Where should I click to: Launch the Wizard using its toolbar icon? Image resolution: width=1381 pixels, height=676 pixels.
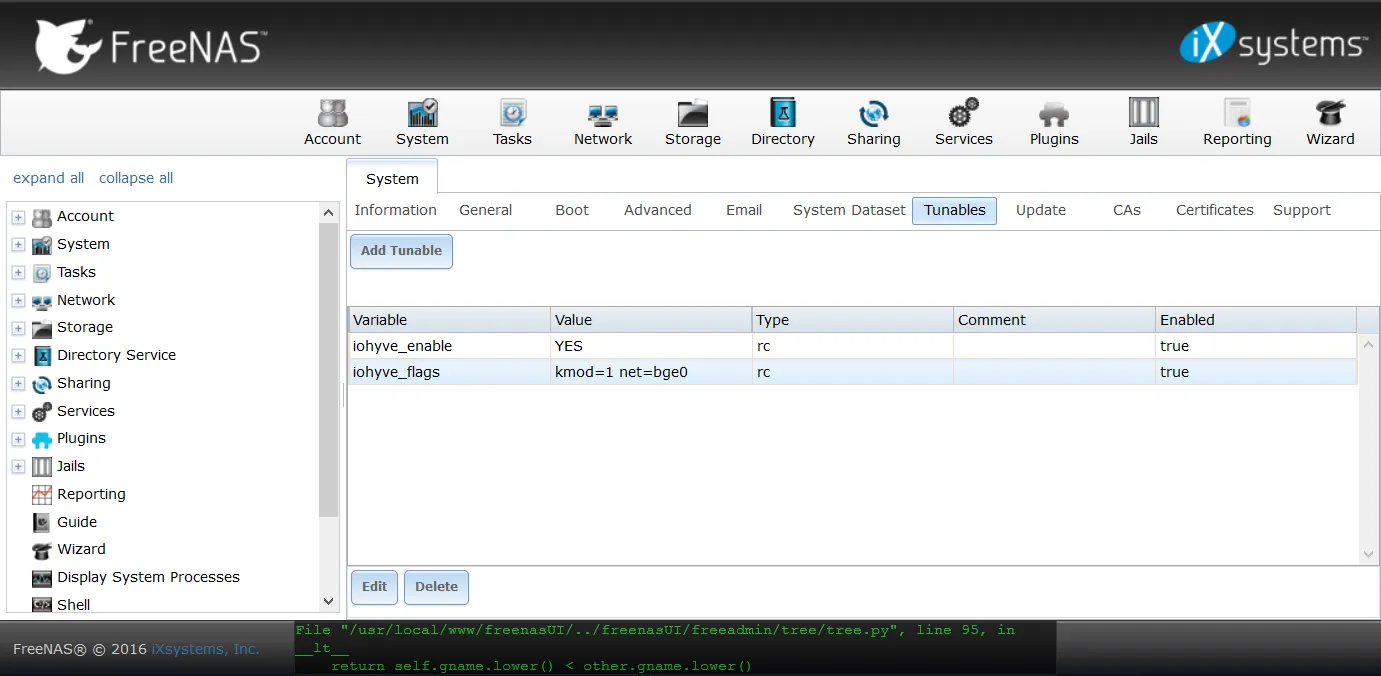pos(1329,120)
